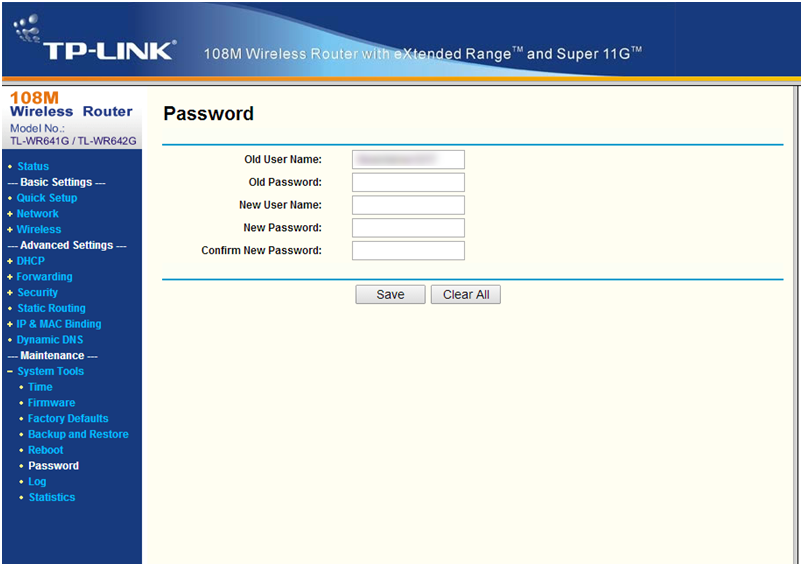The width and height of the screenshot is (801, 566).
Task: Click the Save button
Action: [x=390, y=295]
